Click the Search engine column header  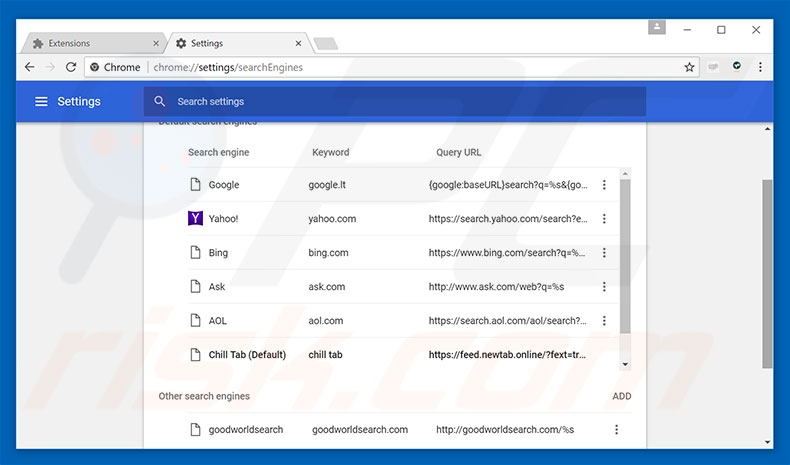coord(219,152)
